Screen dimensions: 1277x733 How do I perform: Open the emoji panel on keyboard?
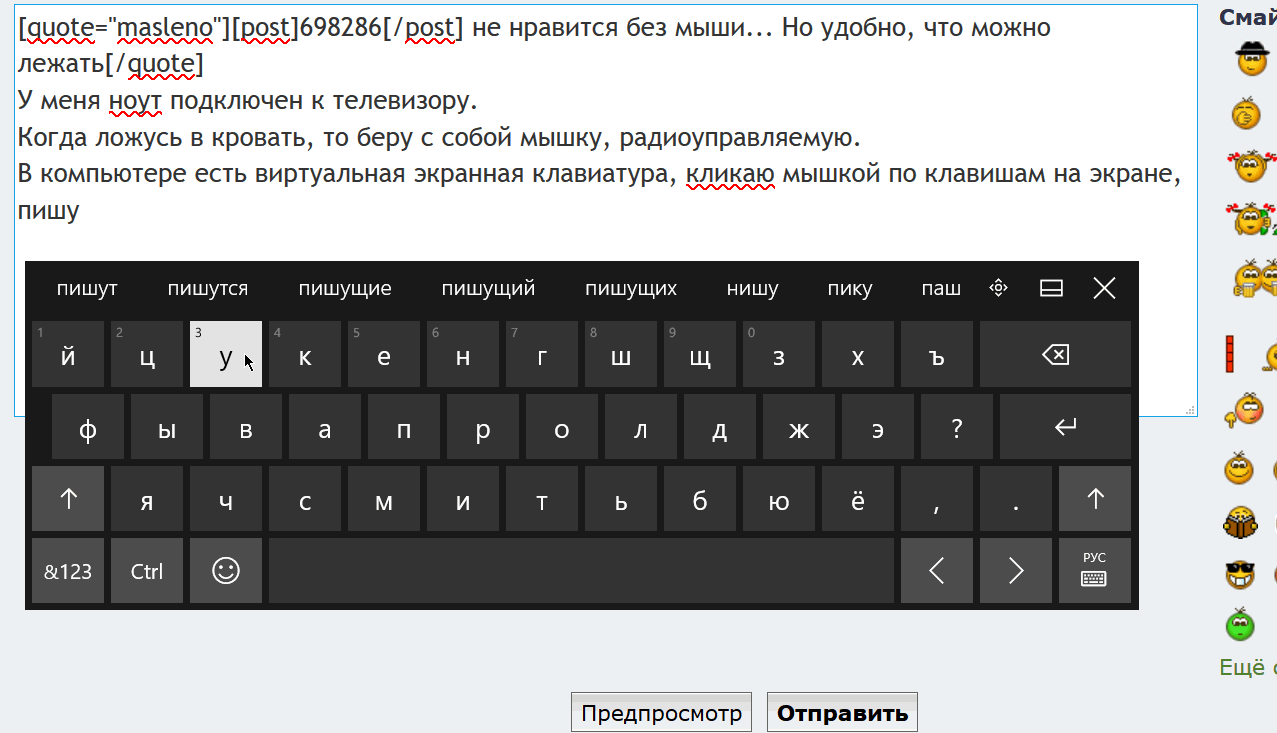[226, 571]
